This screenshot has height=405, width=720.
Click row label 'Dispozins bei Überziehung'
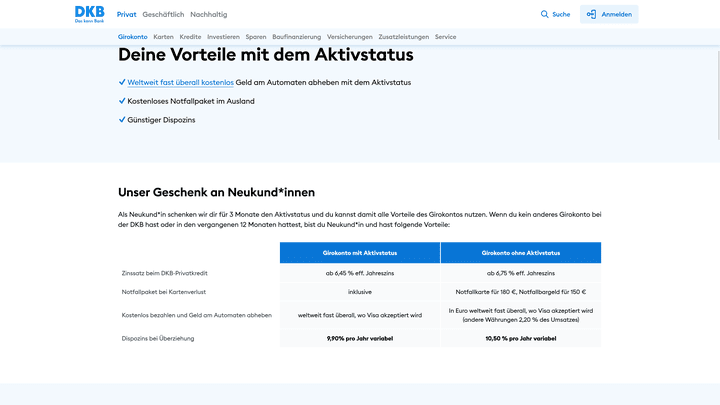(158, 338)
